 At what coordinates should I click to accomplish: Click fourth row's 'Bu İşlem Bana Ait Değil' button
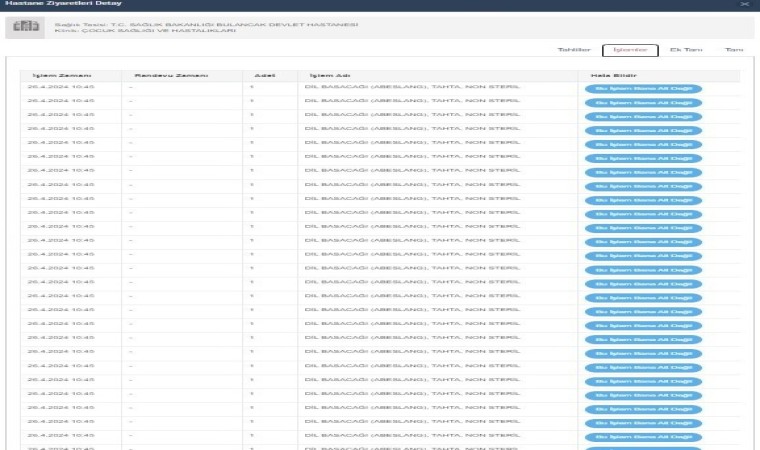click(643, 131)
